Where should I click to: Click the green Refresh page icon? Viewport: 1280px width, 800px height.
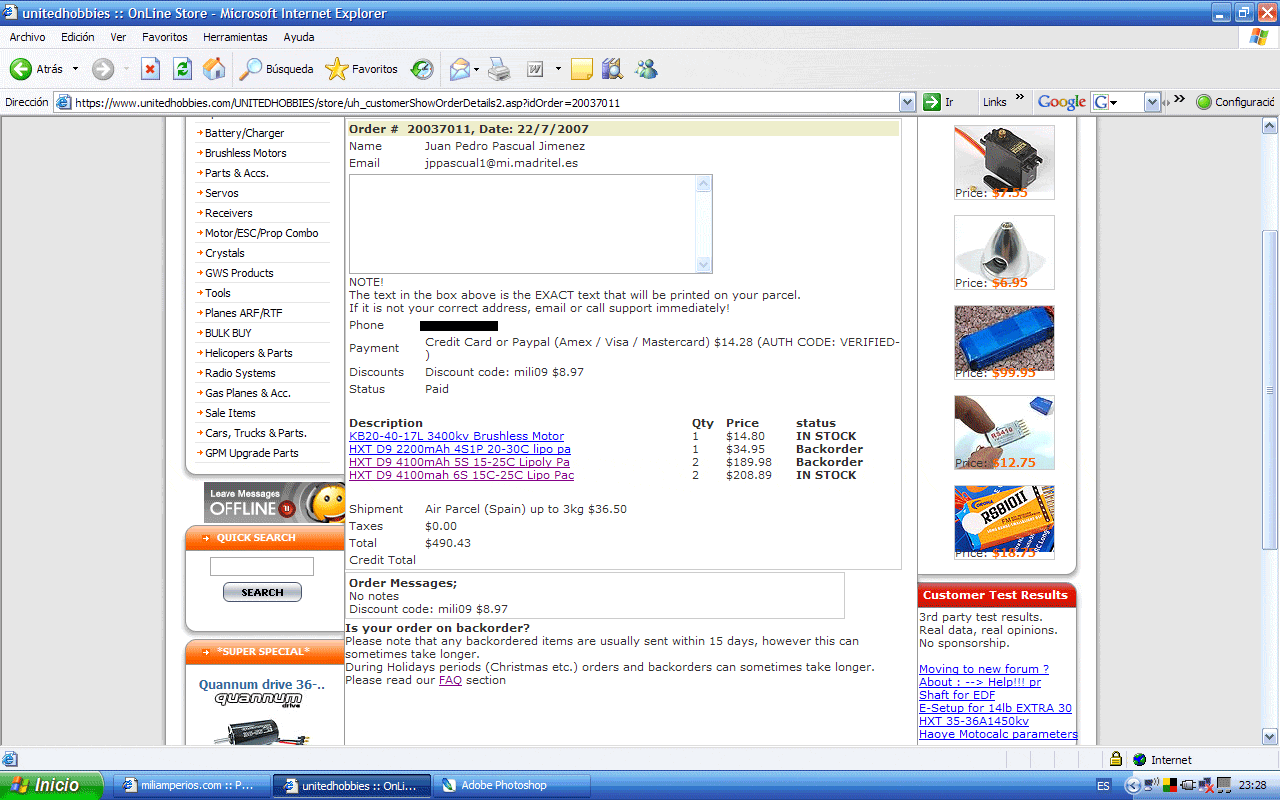pos(182,69)
